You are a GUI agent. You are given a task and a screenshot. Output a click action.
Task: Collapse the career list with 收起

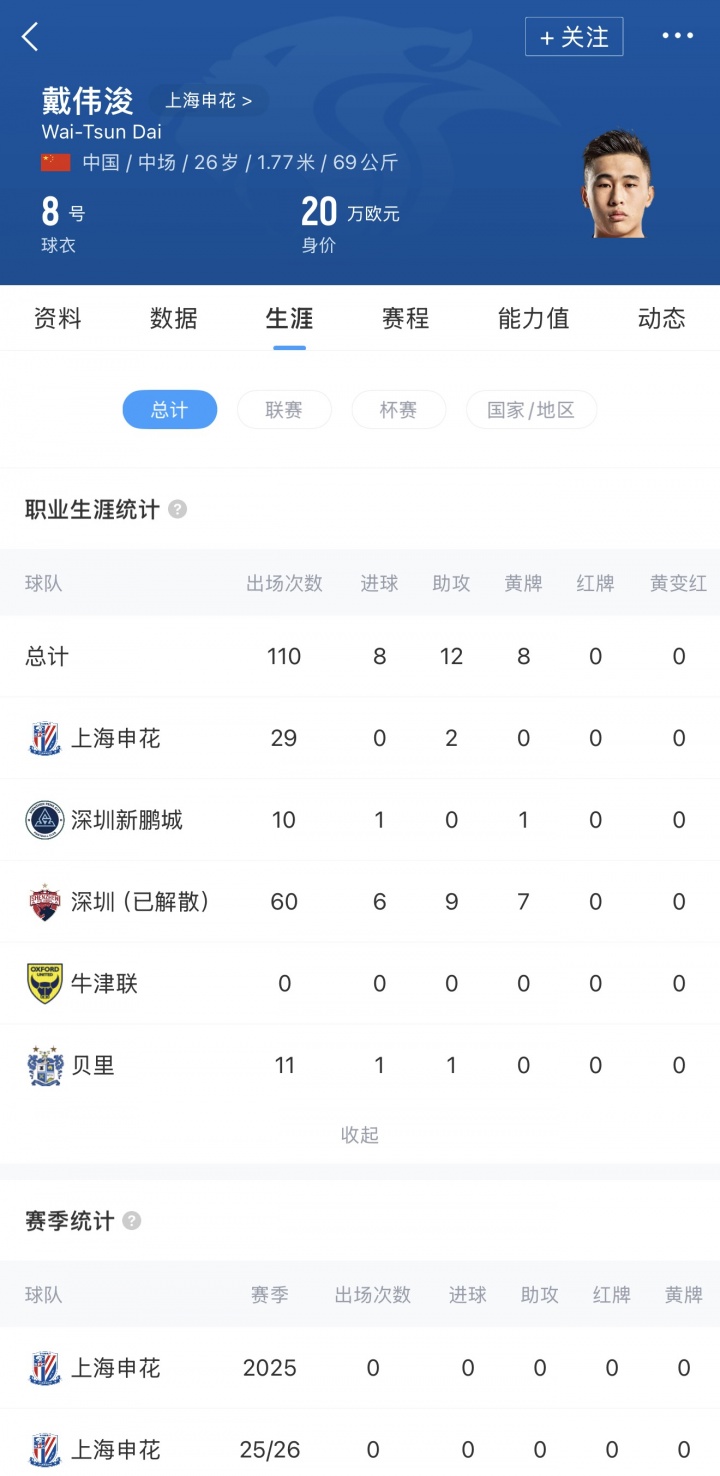click(x=360, y=1135)
